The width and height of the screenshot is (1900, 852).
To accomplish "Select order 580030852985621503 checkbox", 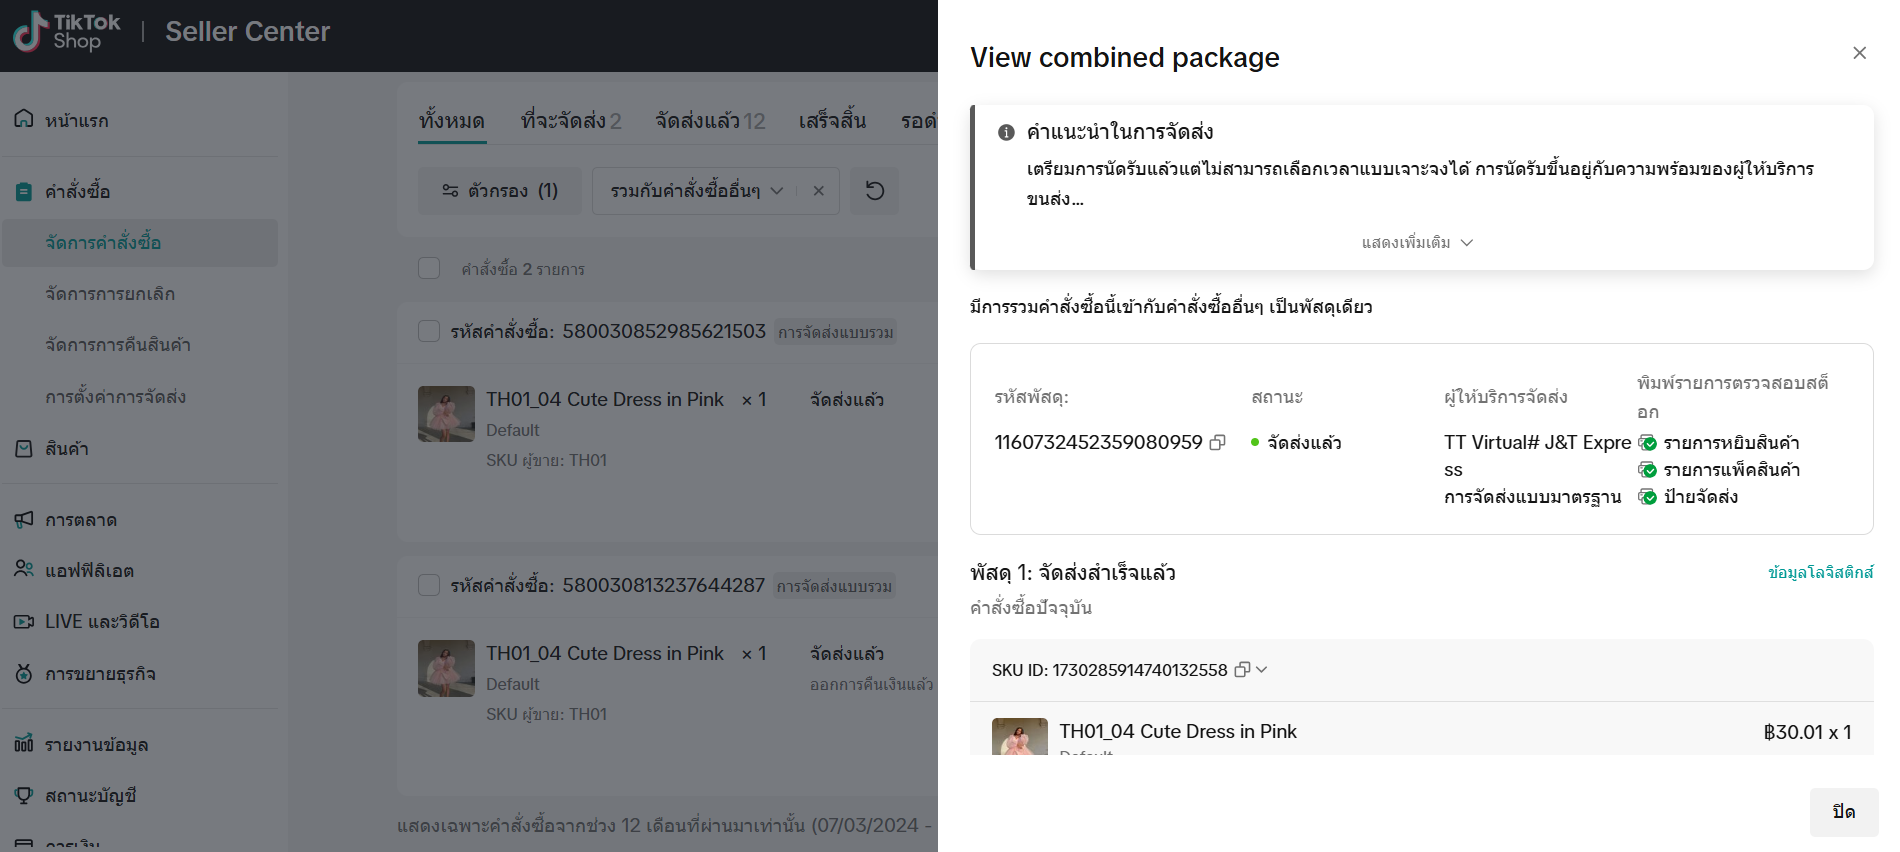I will [x=429, y=331].
